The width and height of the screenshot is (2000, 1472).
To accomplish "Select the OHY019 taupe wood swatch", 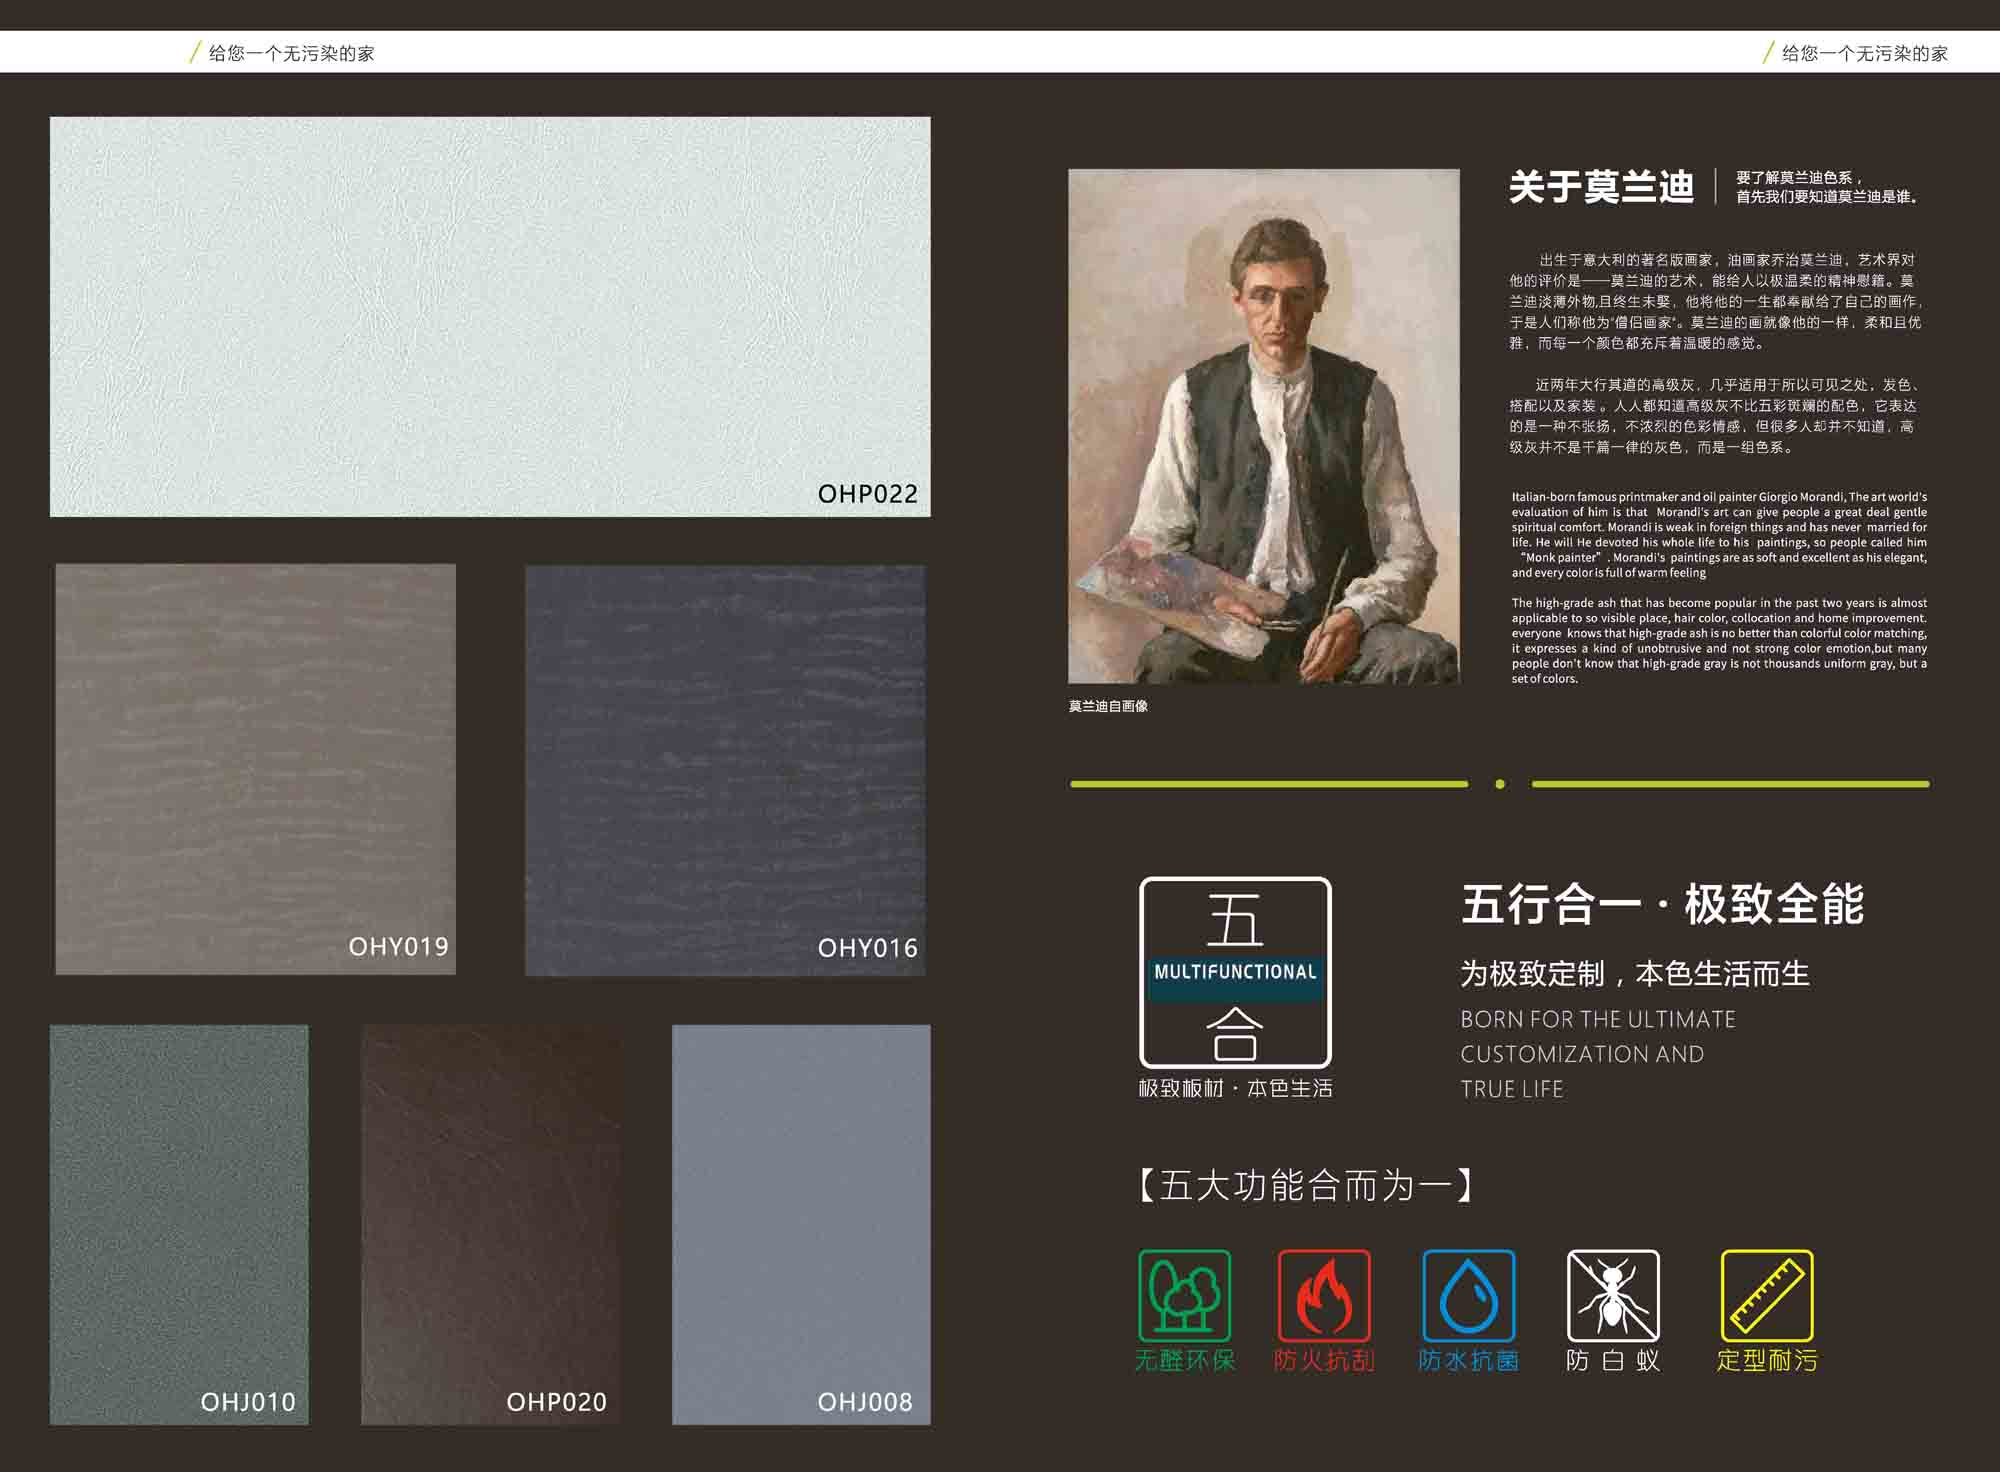I will coord(256,769).
